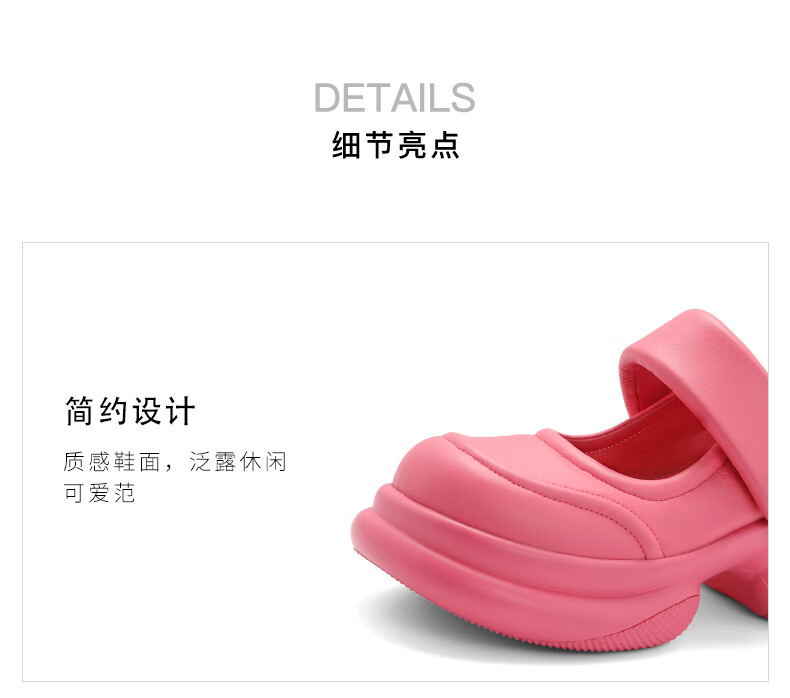Click the 质感鞋面 phrase in description
Screen dimensions: 790x698
pos(112,462)
